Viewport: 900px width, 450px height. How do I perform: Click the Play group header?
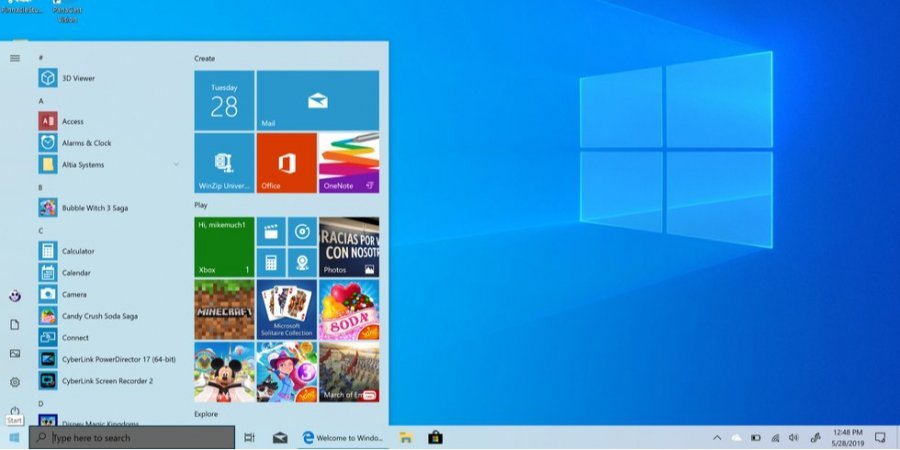200,205
